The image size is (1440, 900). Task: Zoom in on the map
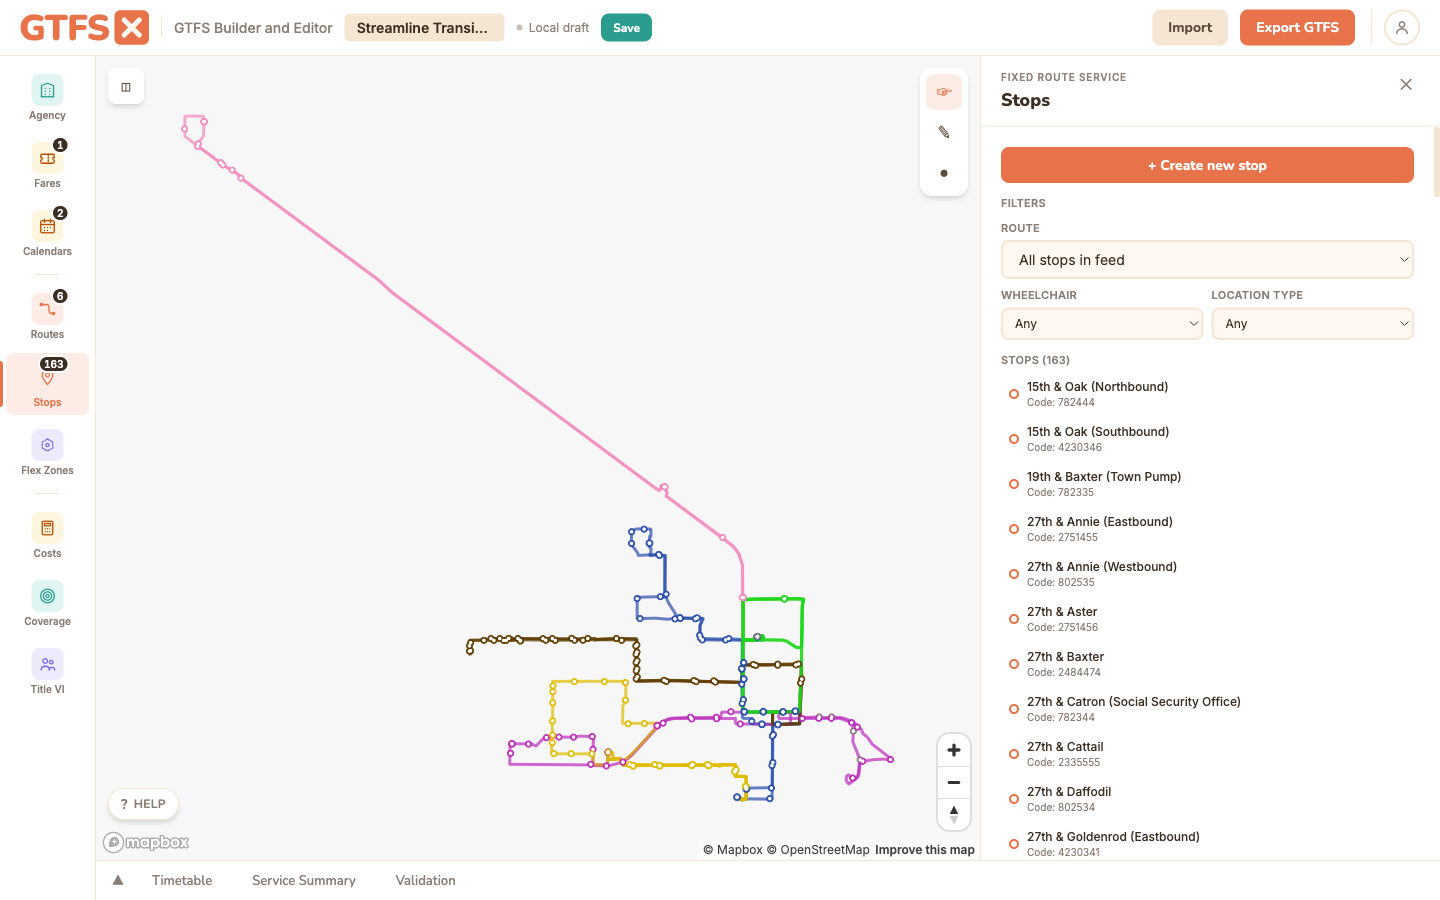point(954,750)
